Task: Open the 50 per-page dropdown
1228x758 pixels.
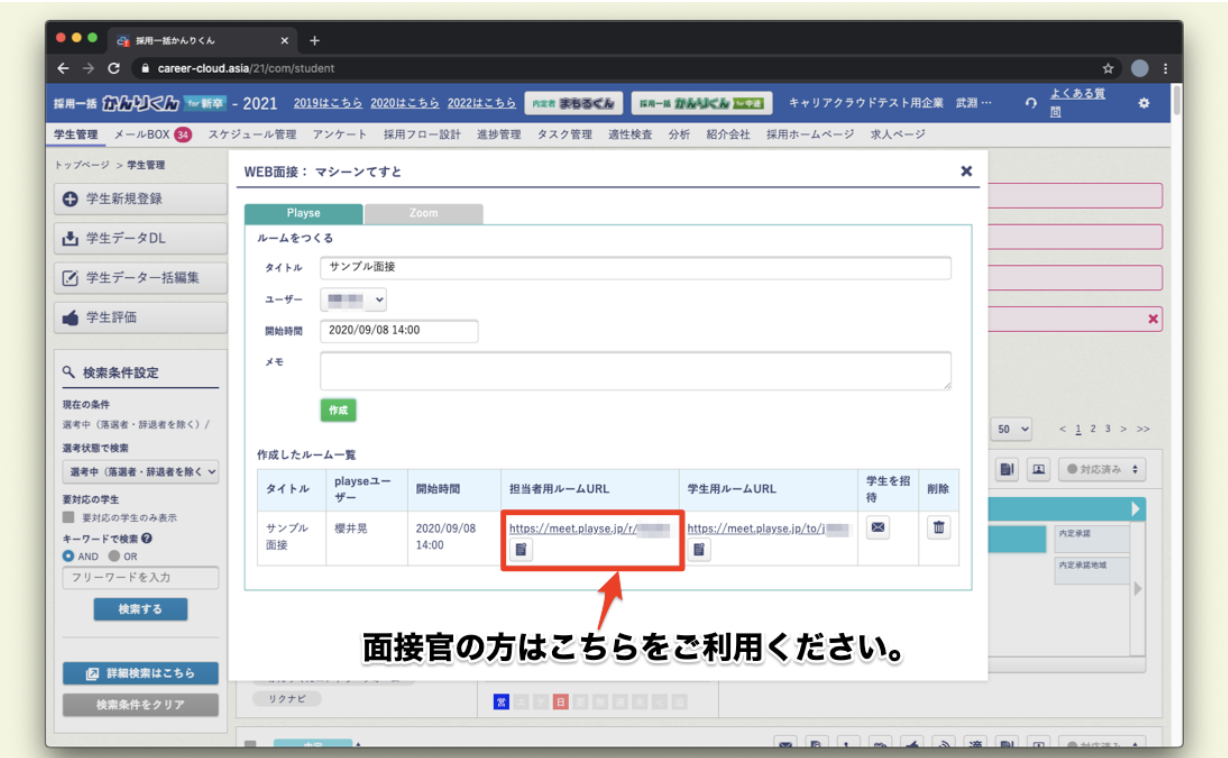Action: click(x=1012, y=429)
